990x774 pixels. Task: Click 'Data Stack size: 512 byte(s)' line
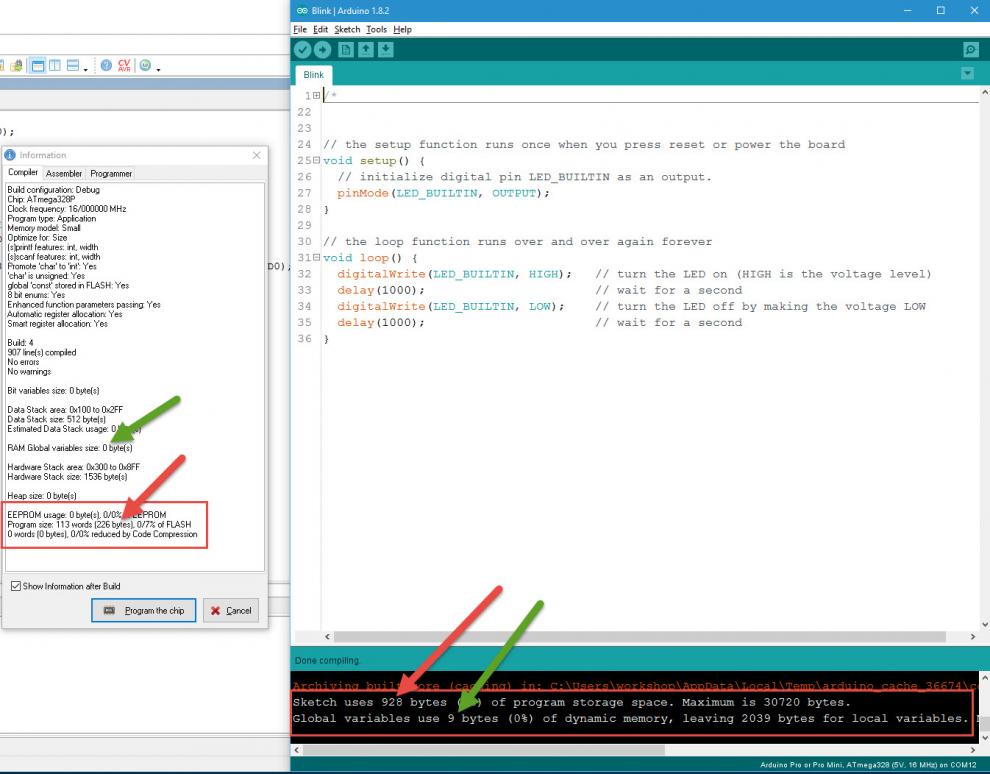pos(56,419)
